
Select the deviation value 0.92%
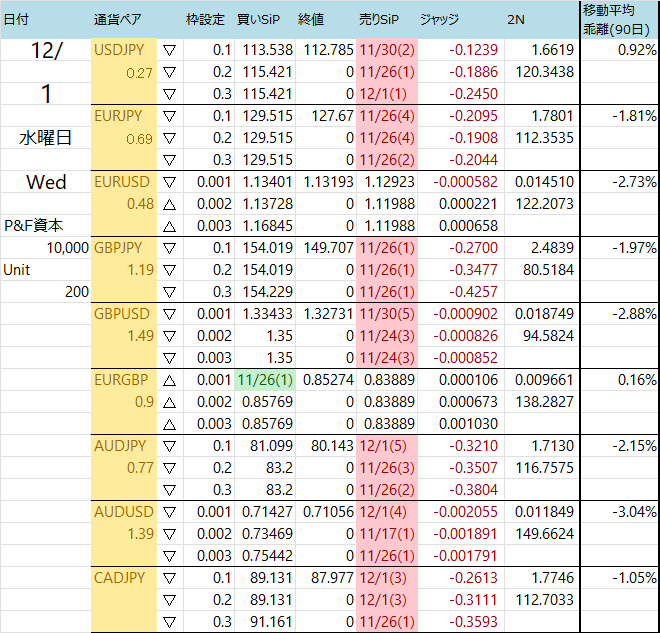click(637, 50)
